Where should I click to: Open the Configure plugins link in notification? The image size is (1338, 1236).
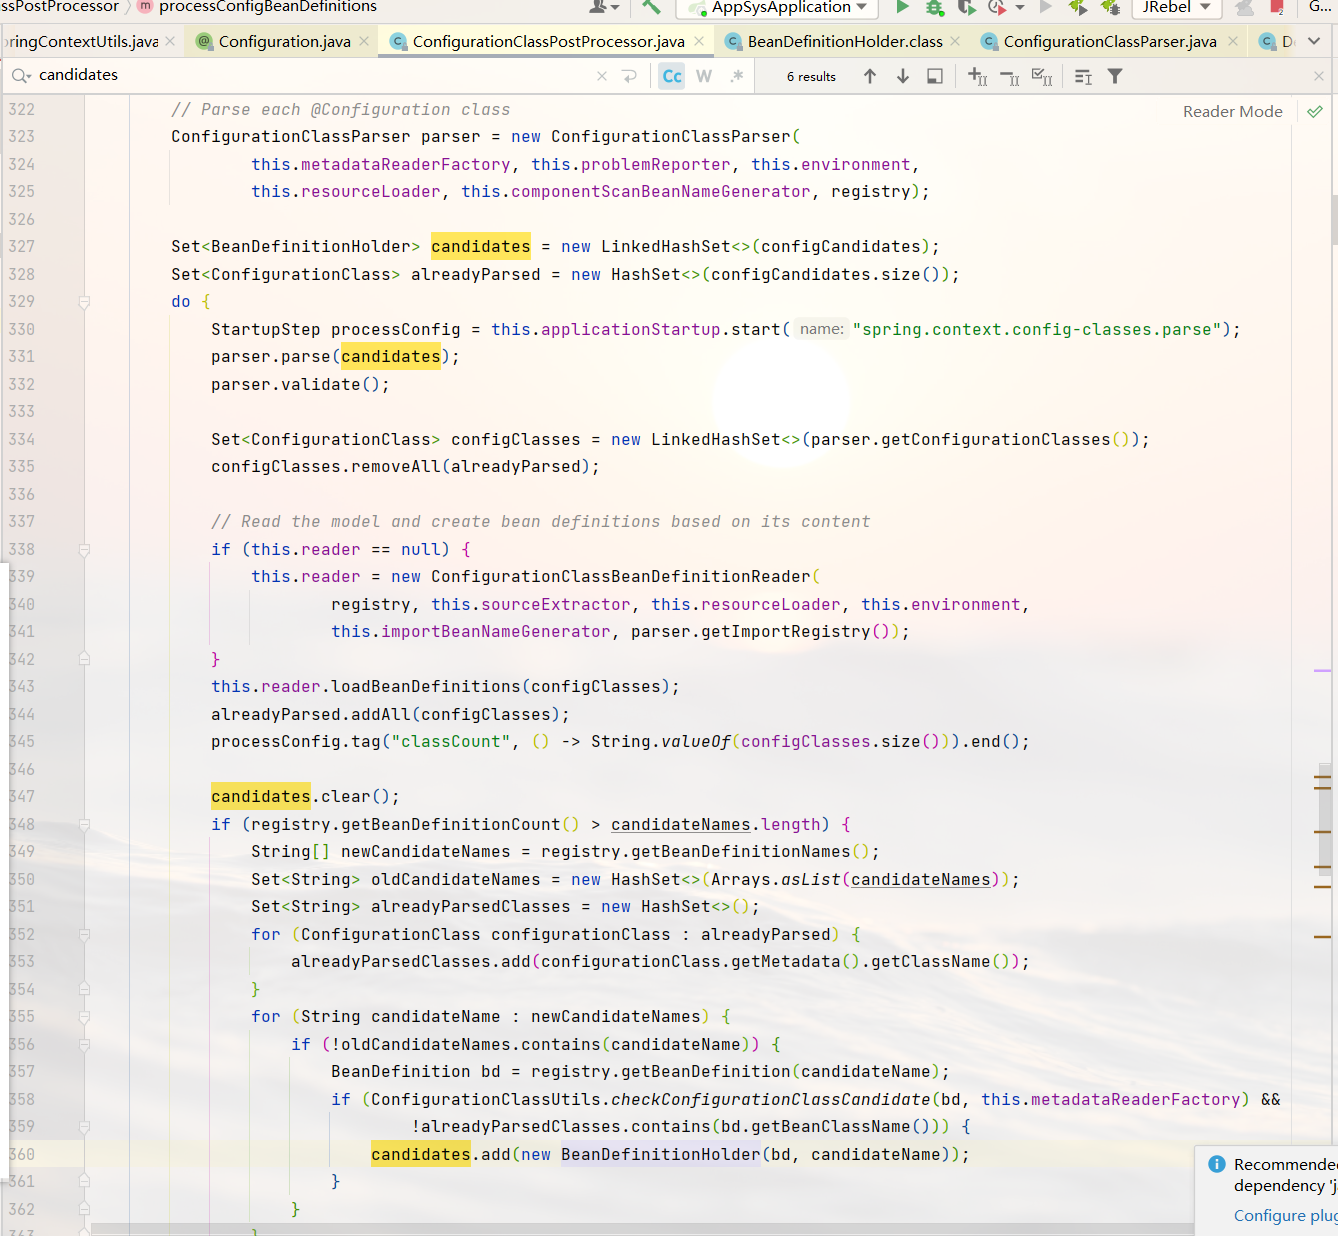pyautogui.click(x=1285, y=1215)
